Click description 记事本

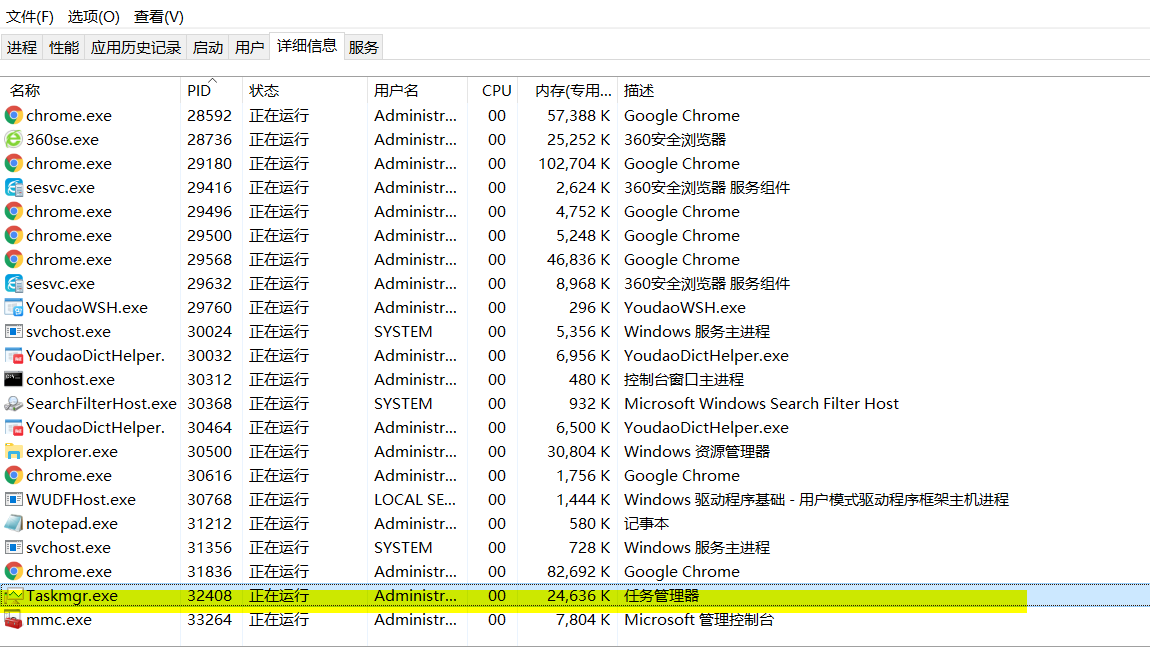(646, 524)
